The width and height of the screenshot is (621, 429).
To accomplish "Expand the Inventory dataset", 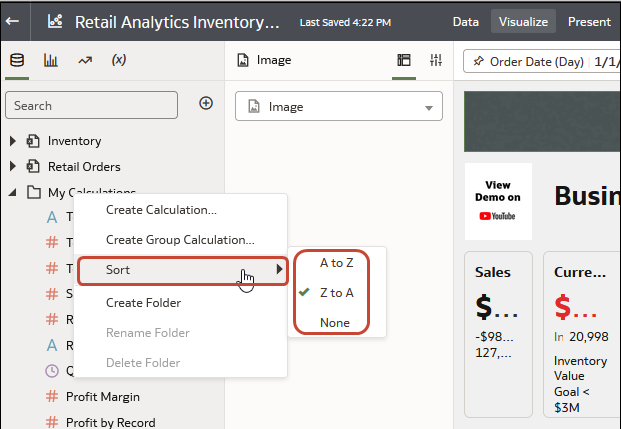I will (13, 141).
